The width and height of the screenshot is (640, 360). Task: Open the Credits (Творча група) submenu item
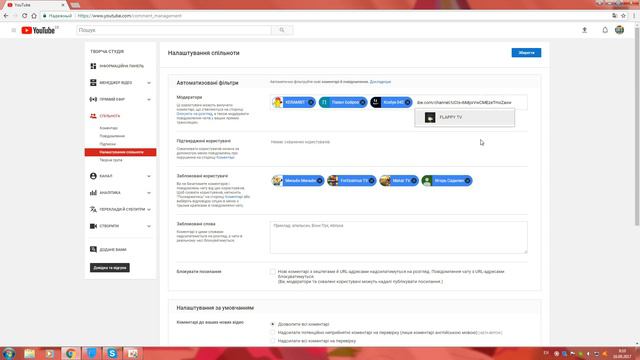tap(111, 160)
